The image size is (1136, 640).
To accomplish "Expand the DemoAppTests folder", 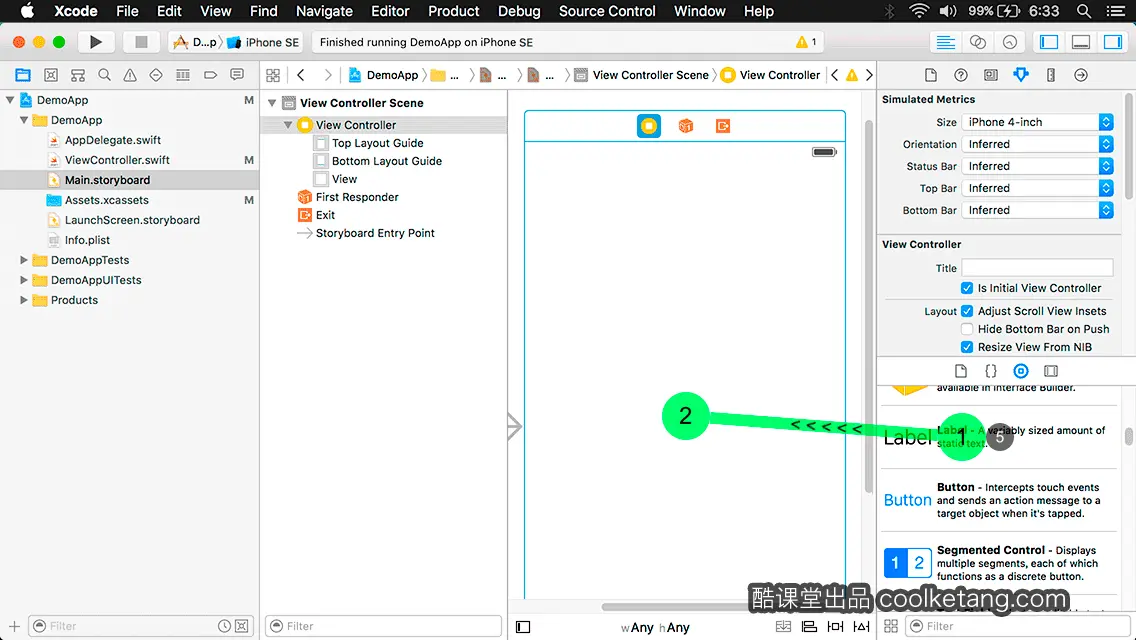I will click(23, 260).
